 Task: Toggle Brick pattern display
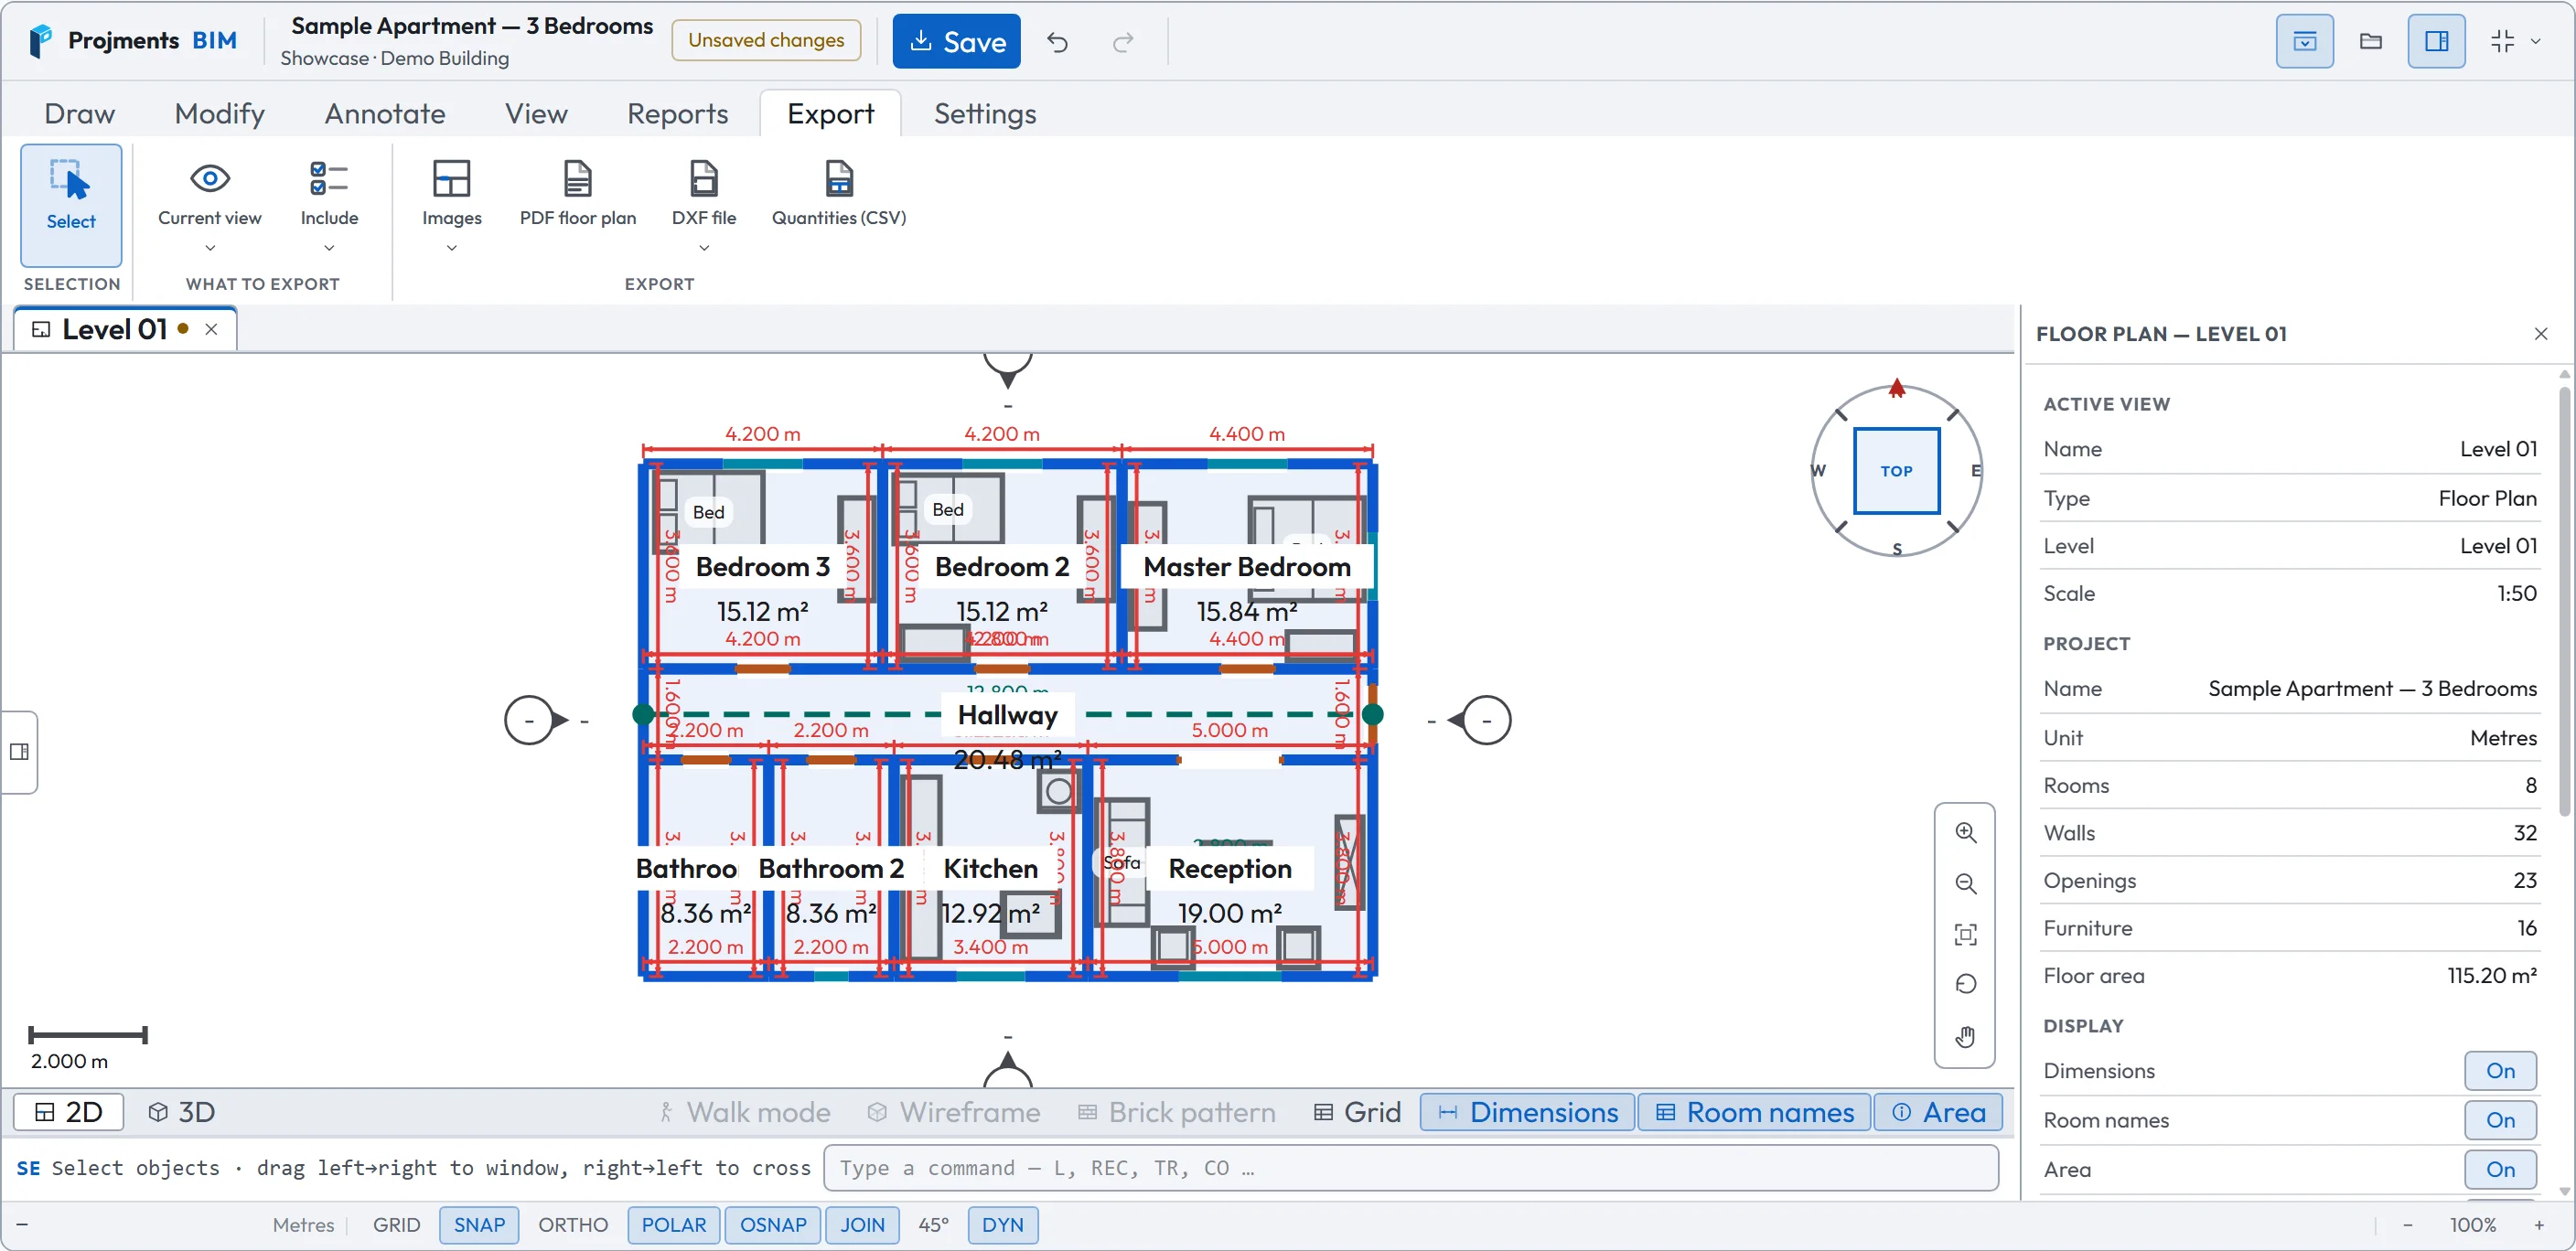coord(1176,1112)
